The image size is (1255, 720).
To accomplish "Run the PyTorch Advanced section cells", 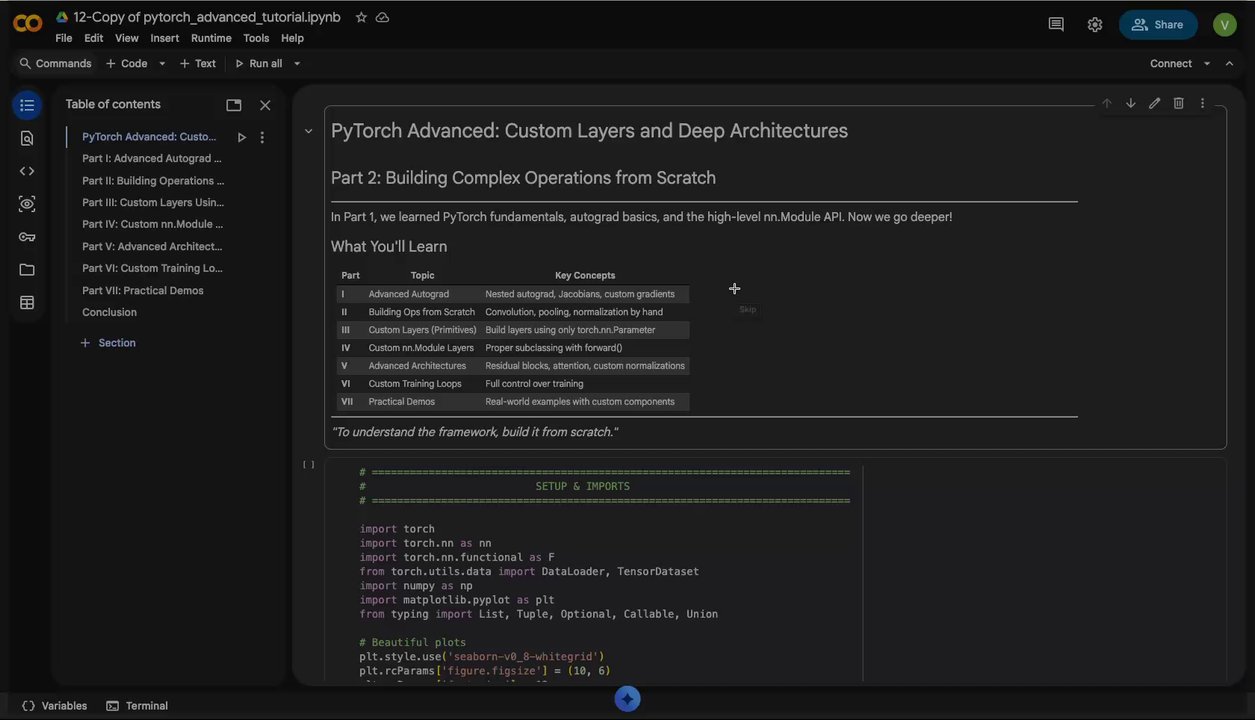I will pos(241,137).
